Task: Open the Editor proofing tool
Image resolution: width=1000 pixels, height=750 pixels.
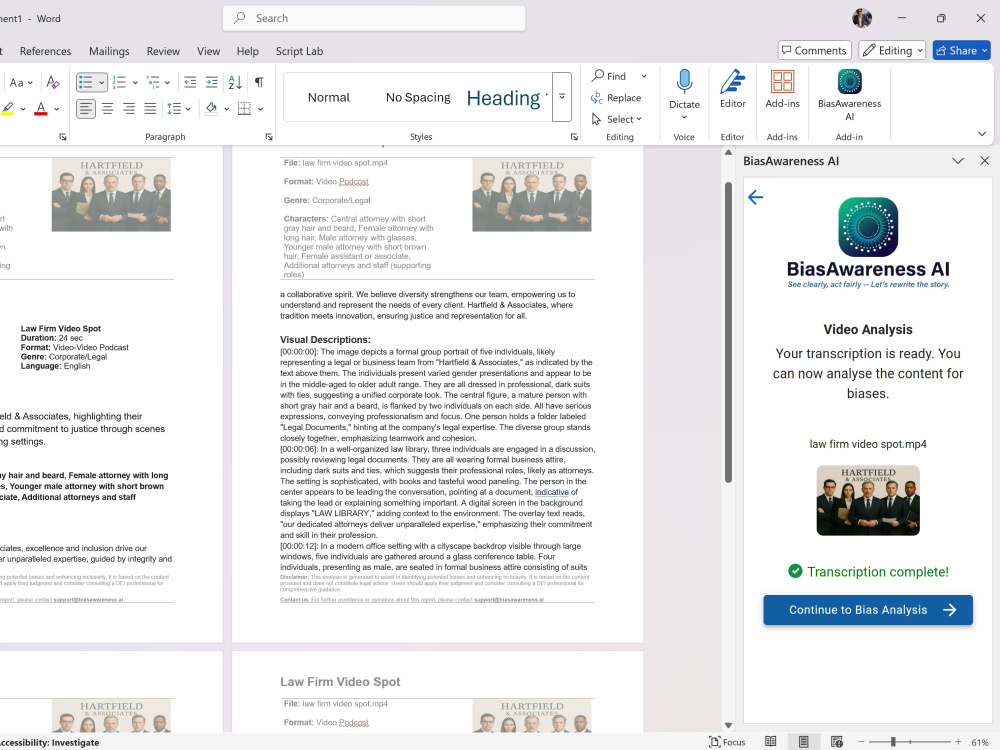Action: (733, 89)
